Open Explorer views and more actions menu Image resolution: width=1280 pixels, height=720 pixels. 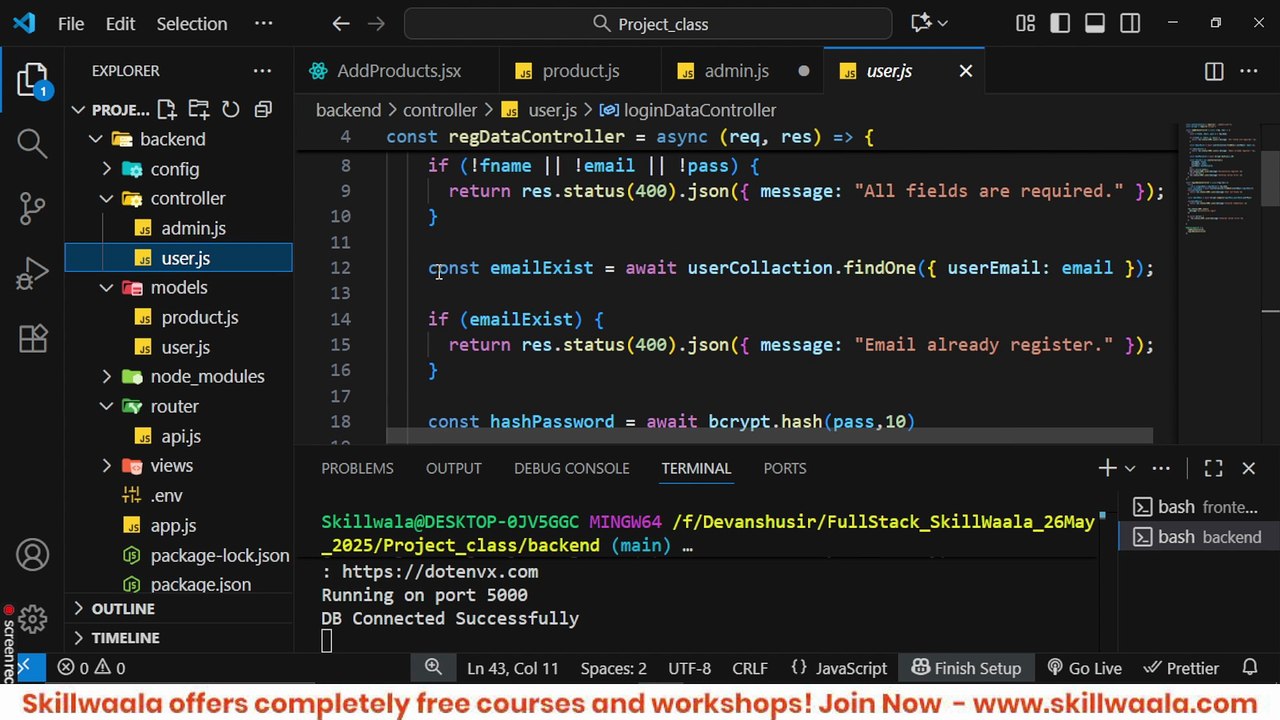(262, 71)
